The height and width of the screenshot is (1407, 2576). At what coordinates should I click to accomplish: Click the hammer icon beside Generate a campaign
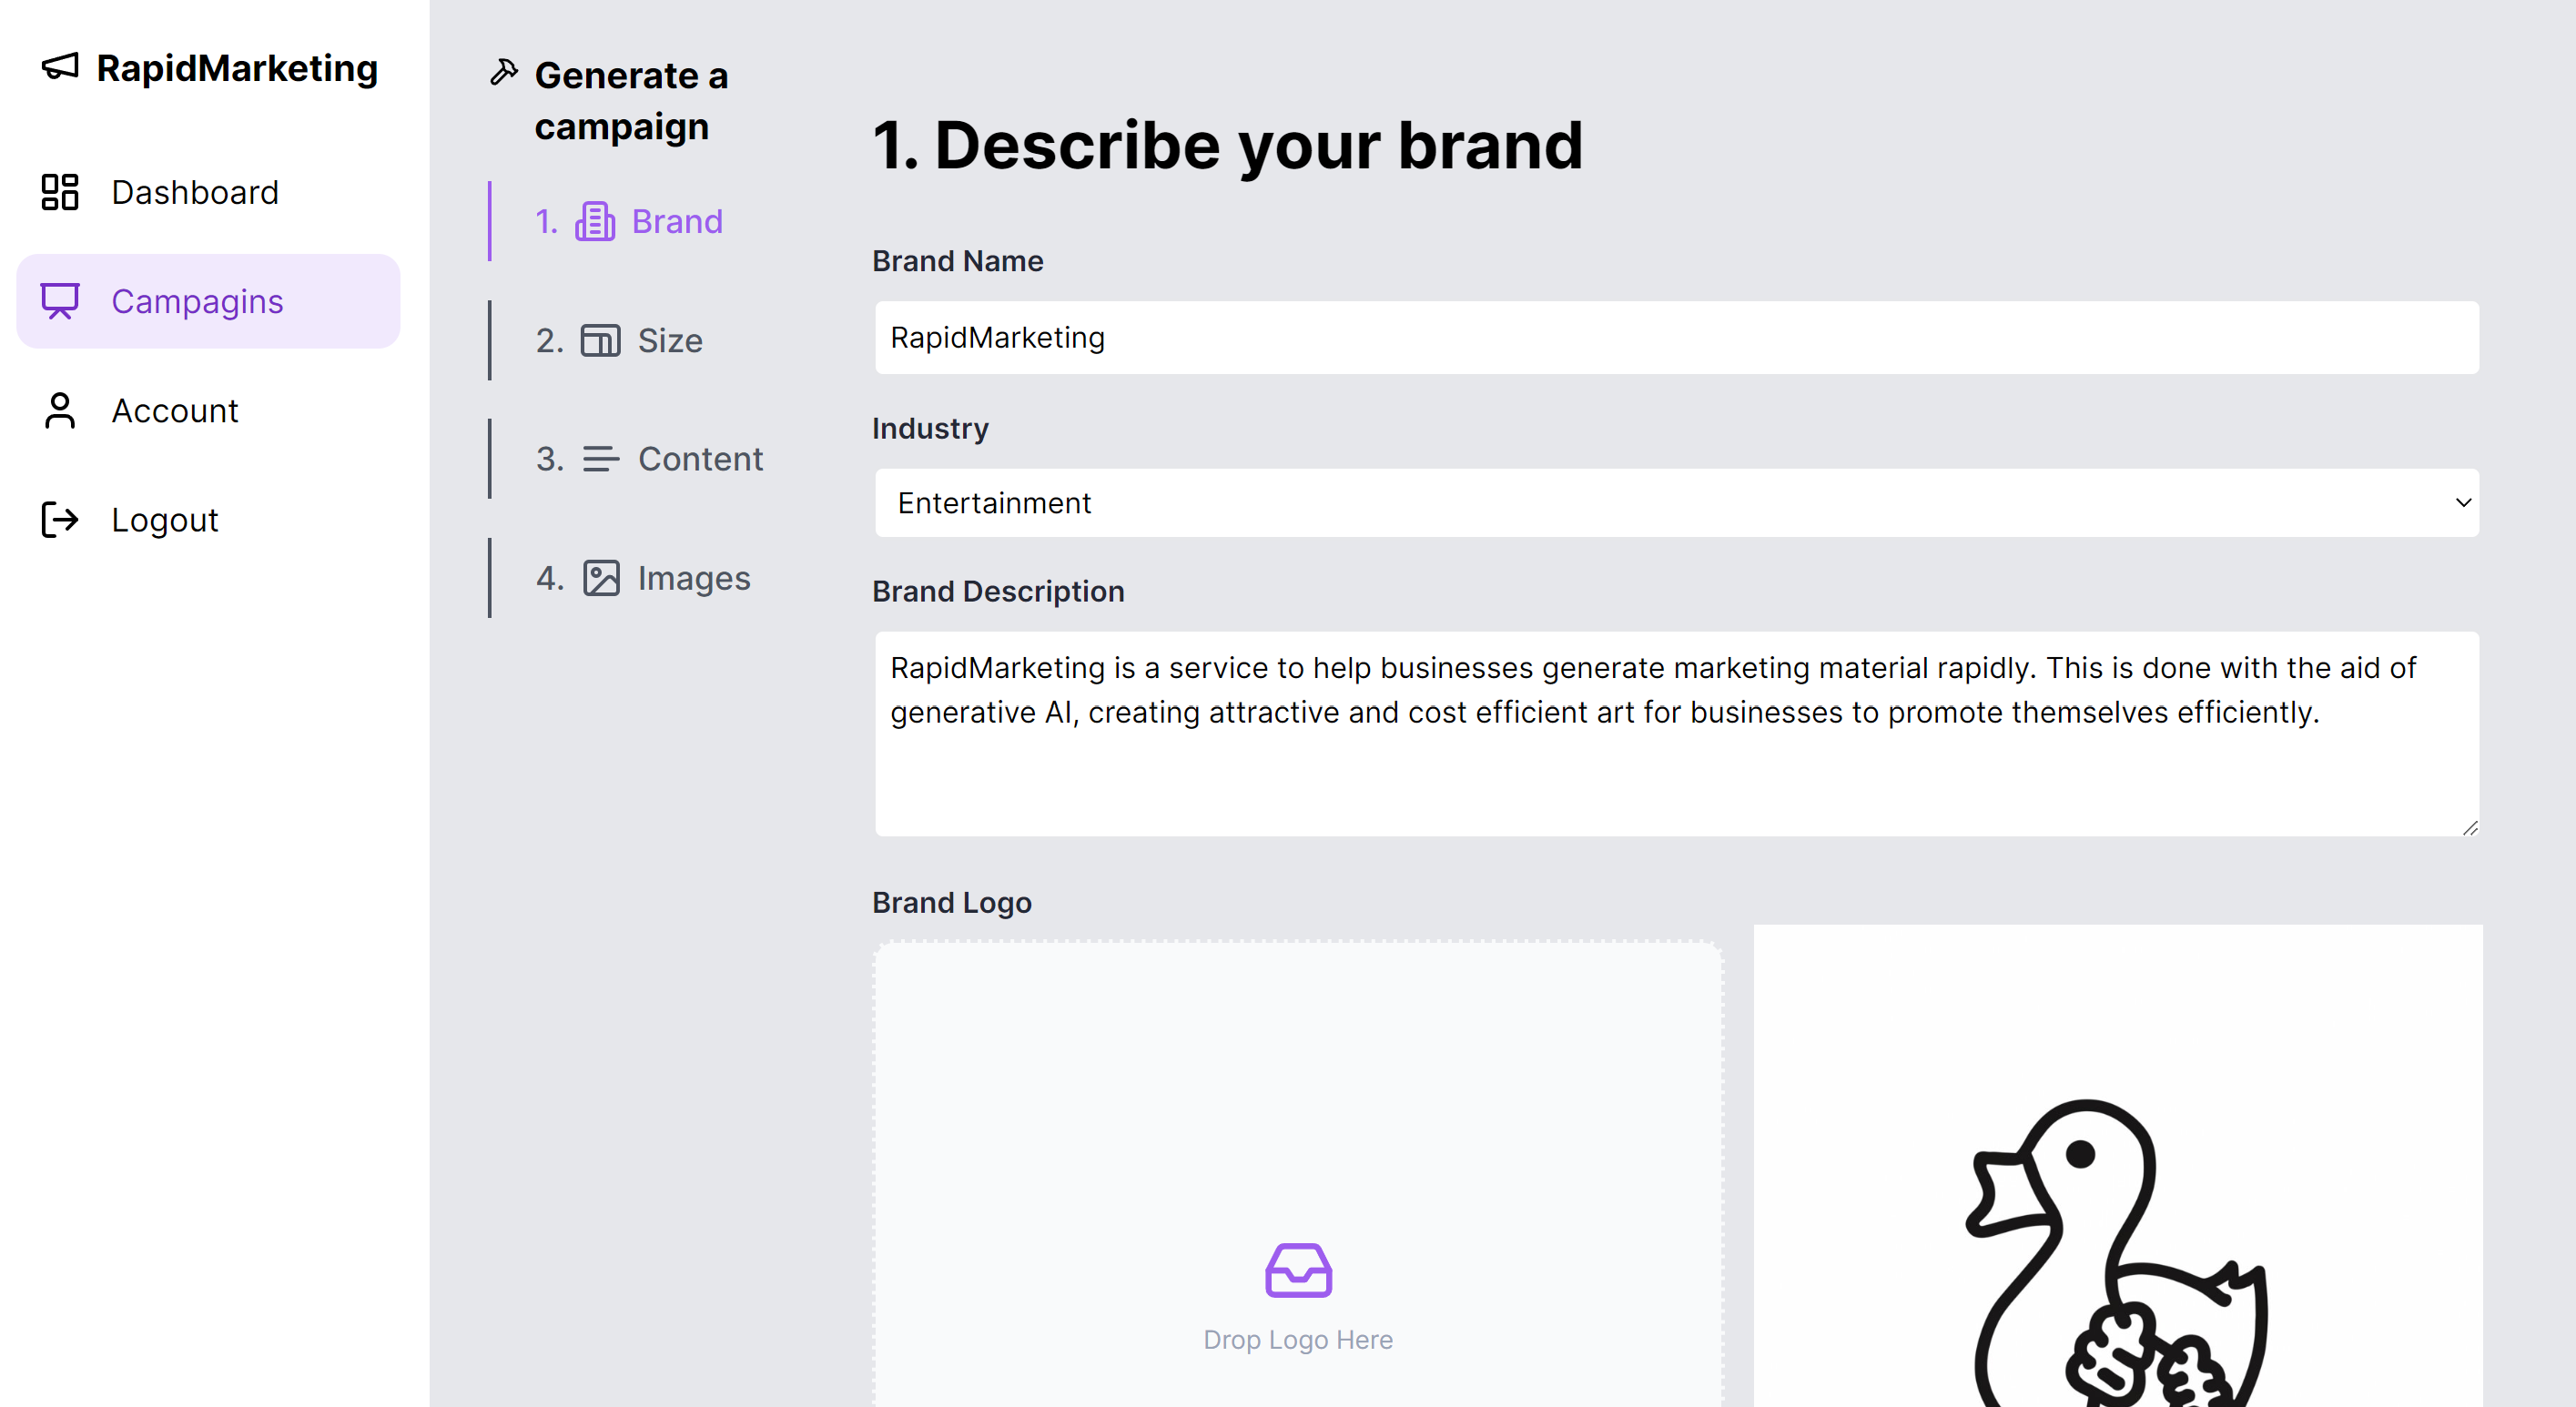point(504,72)
